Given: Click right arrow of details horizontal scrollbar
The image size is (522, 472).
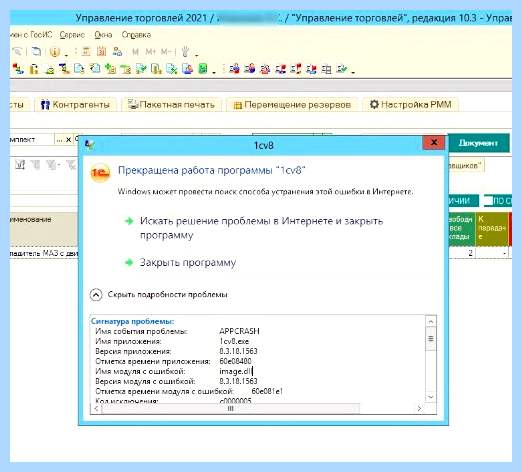Looking at the screenshot, I should pyautogui.click(x=419, y=408).
